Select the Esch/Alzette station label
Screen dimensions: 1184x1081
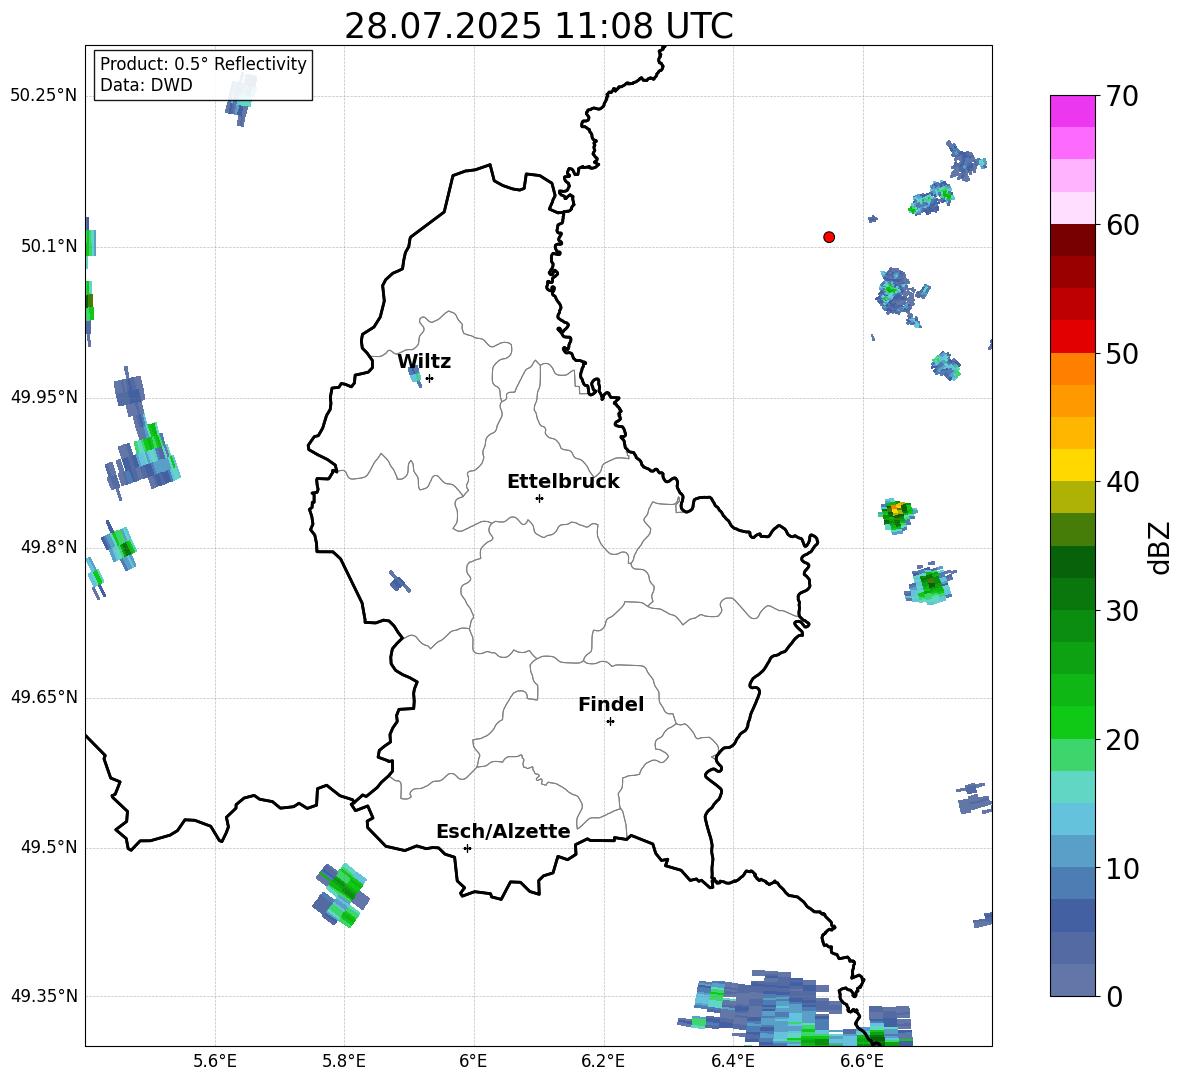point(503,832)
